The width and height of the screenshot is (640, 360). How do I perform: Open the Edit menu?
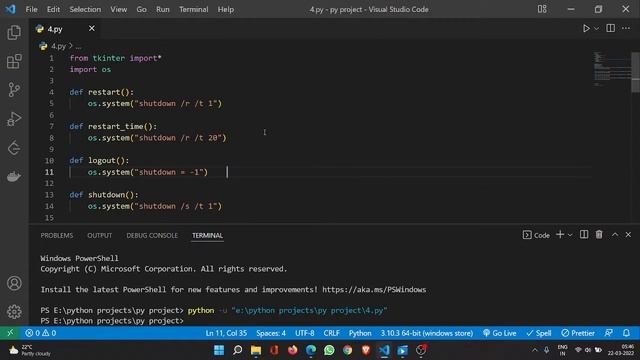(x=53, y=9)
